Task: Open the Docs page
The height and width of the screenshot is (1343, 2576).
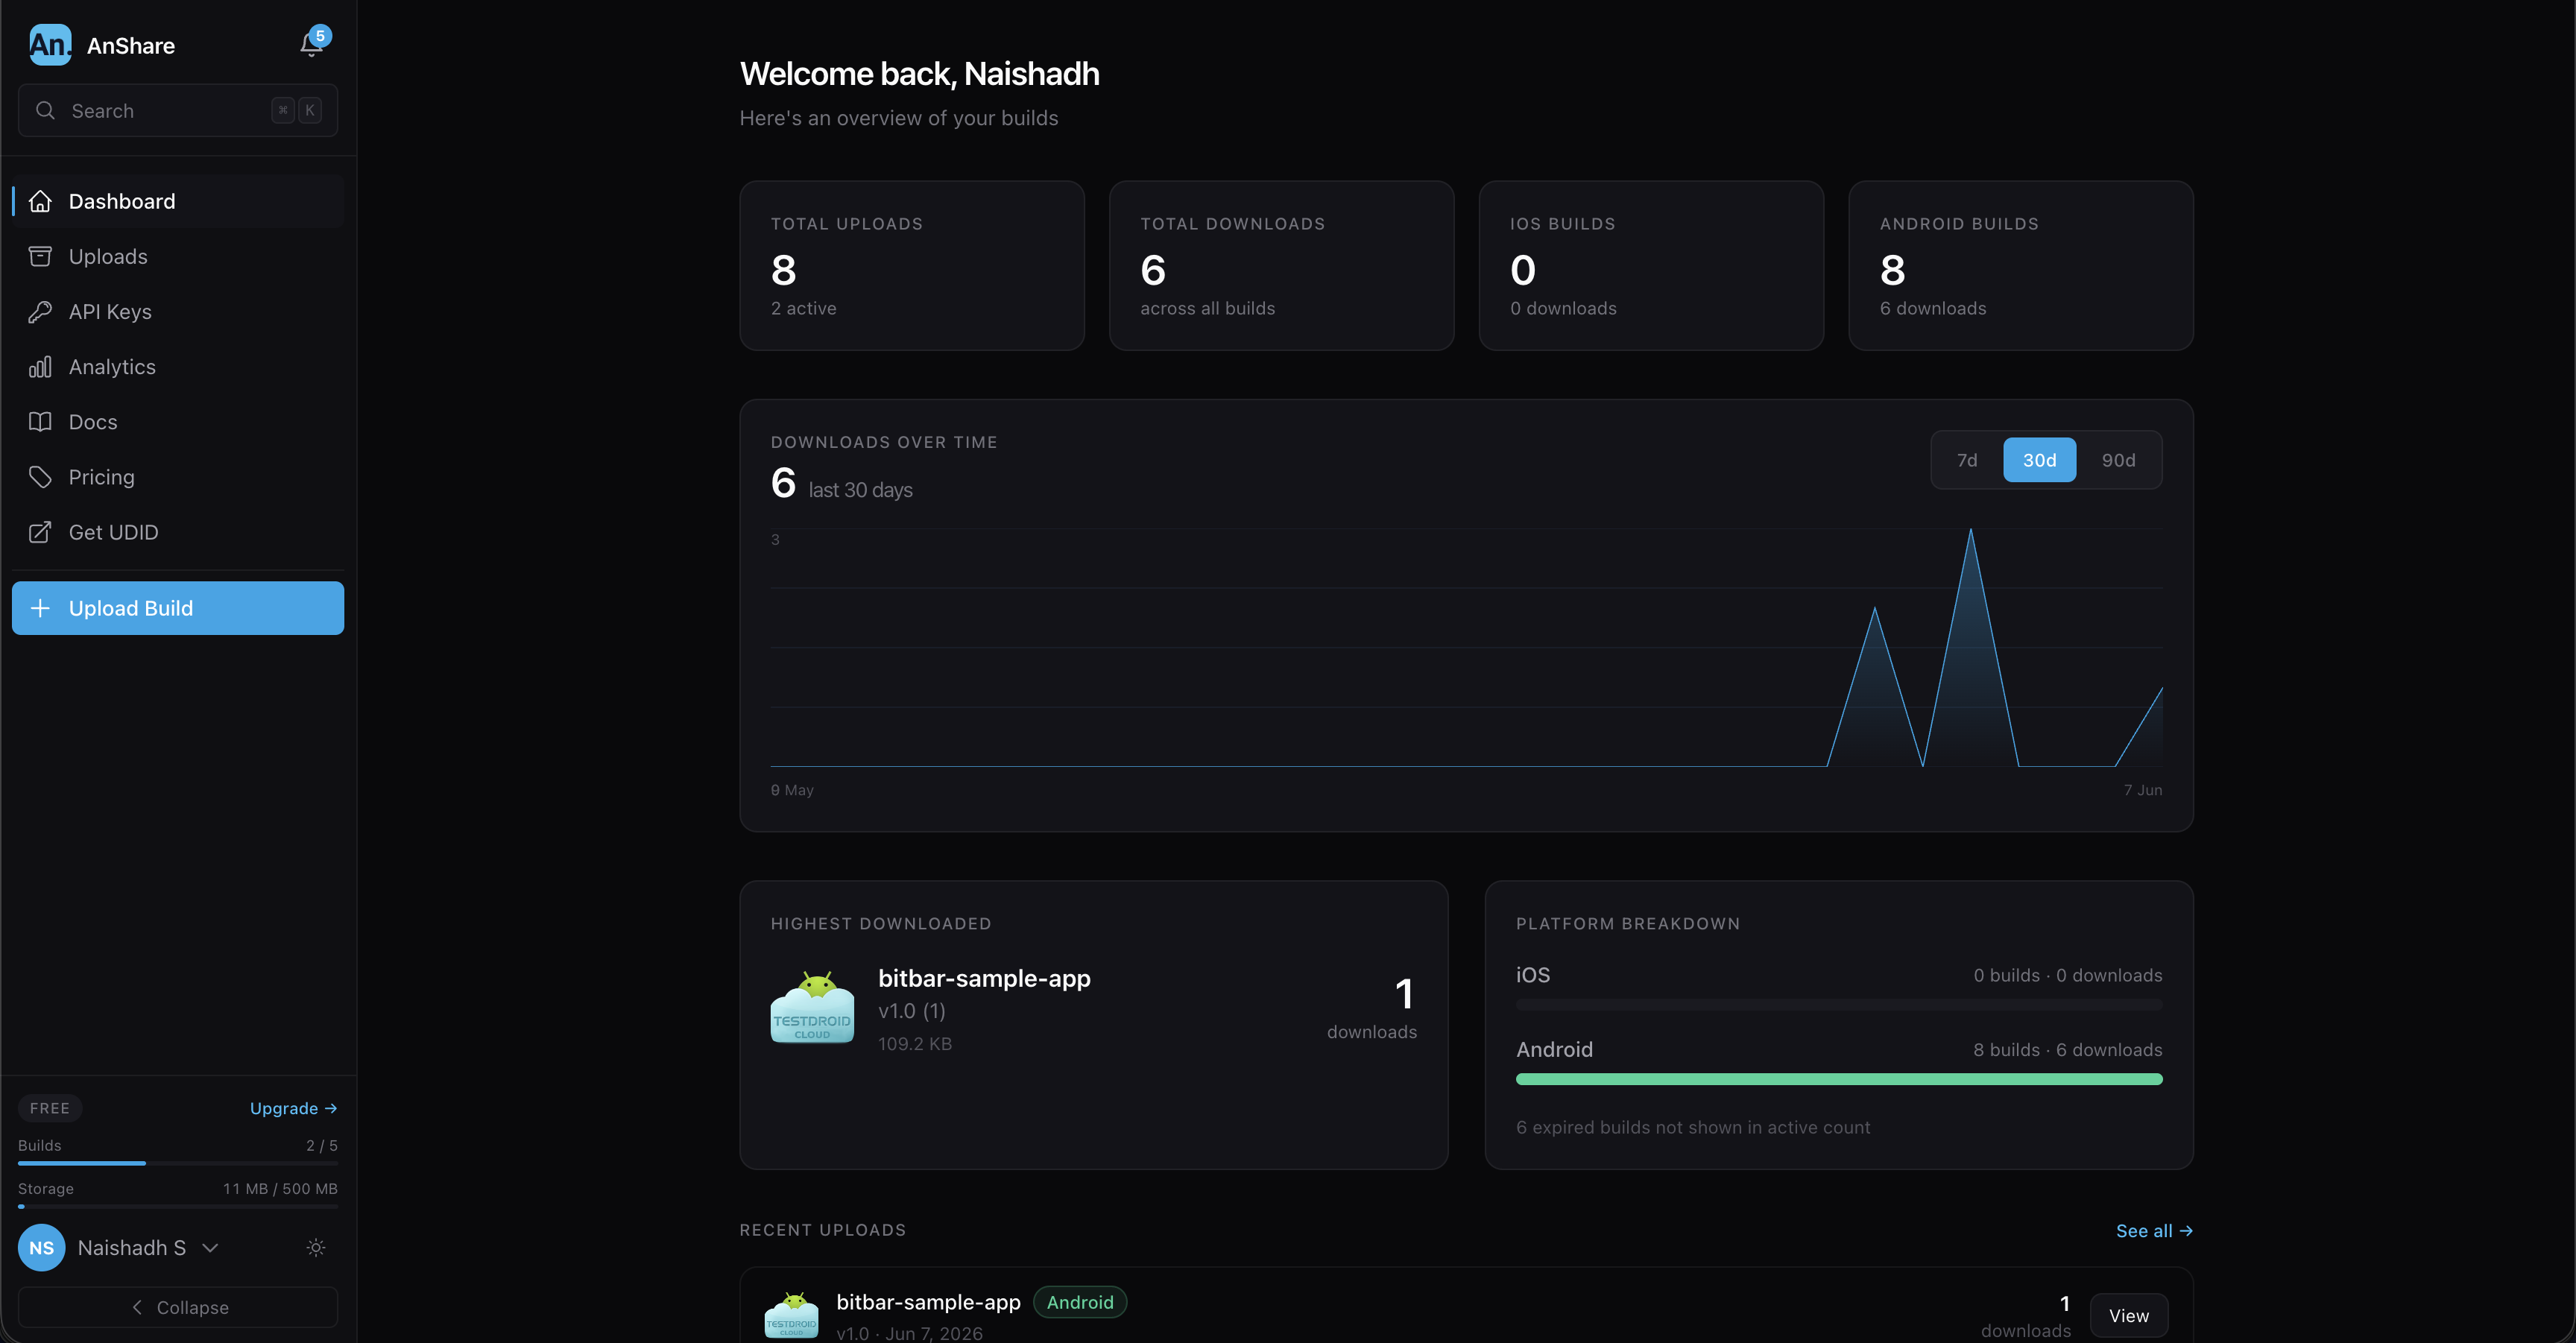Action: 178,422
